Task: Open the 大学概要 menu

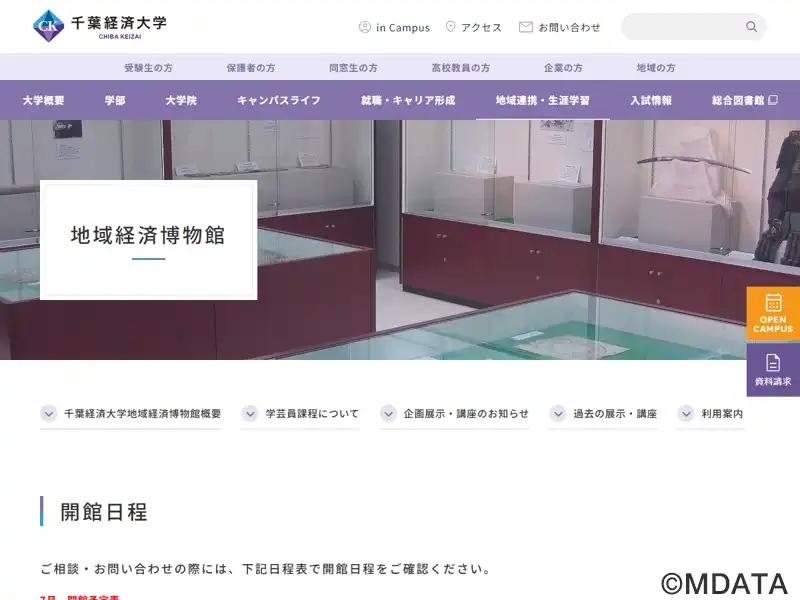Action: (43, 101)
